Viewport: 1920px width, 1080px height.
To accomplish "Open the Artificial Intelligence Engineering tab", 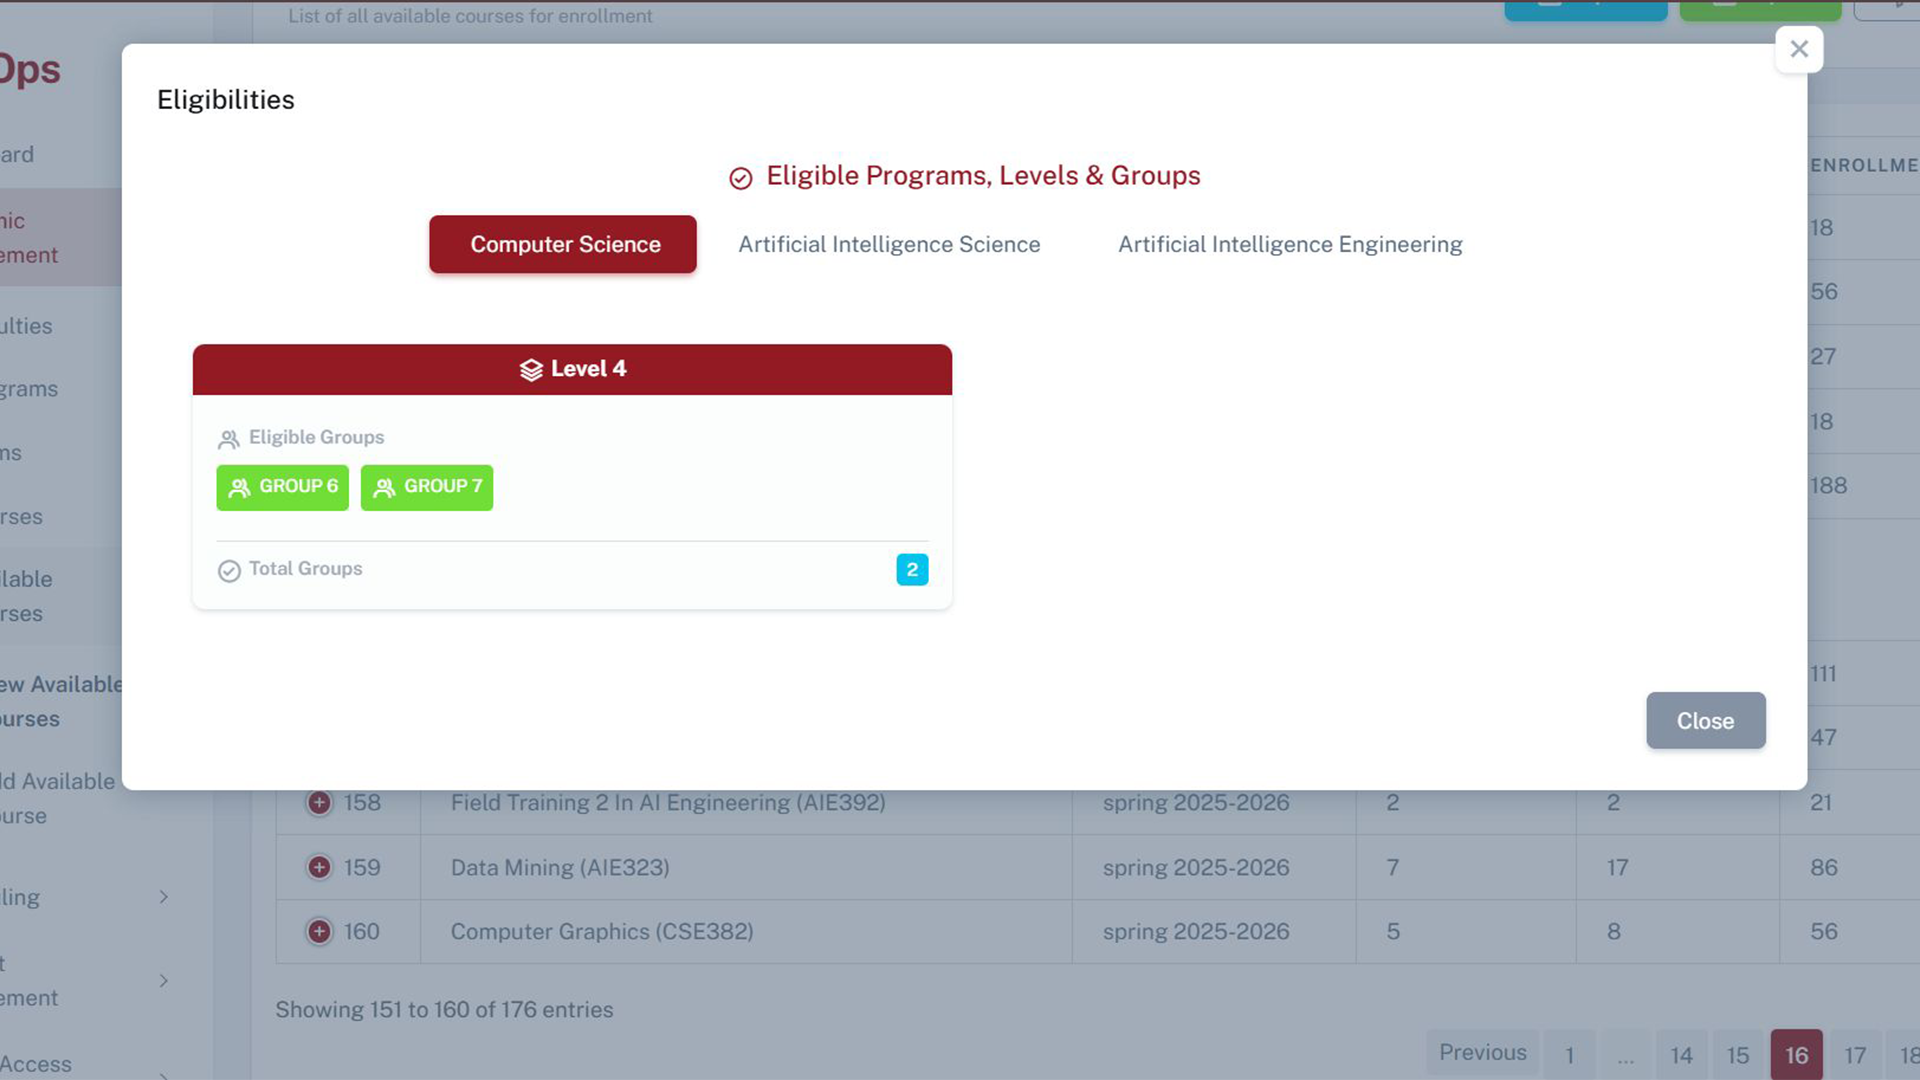I will click(x=1290, y=244).
